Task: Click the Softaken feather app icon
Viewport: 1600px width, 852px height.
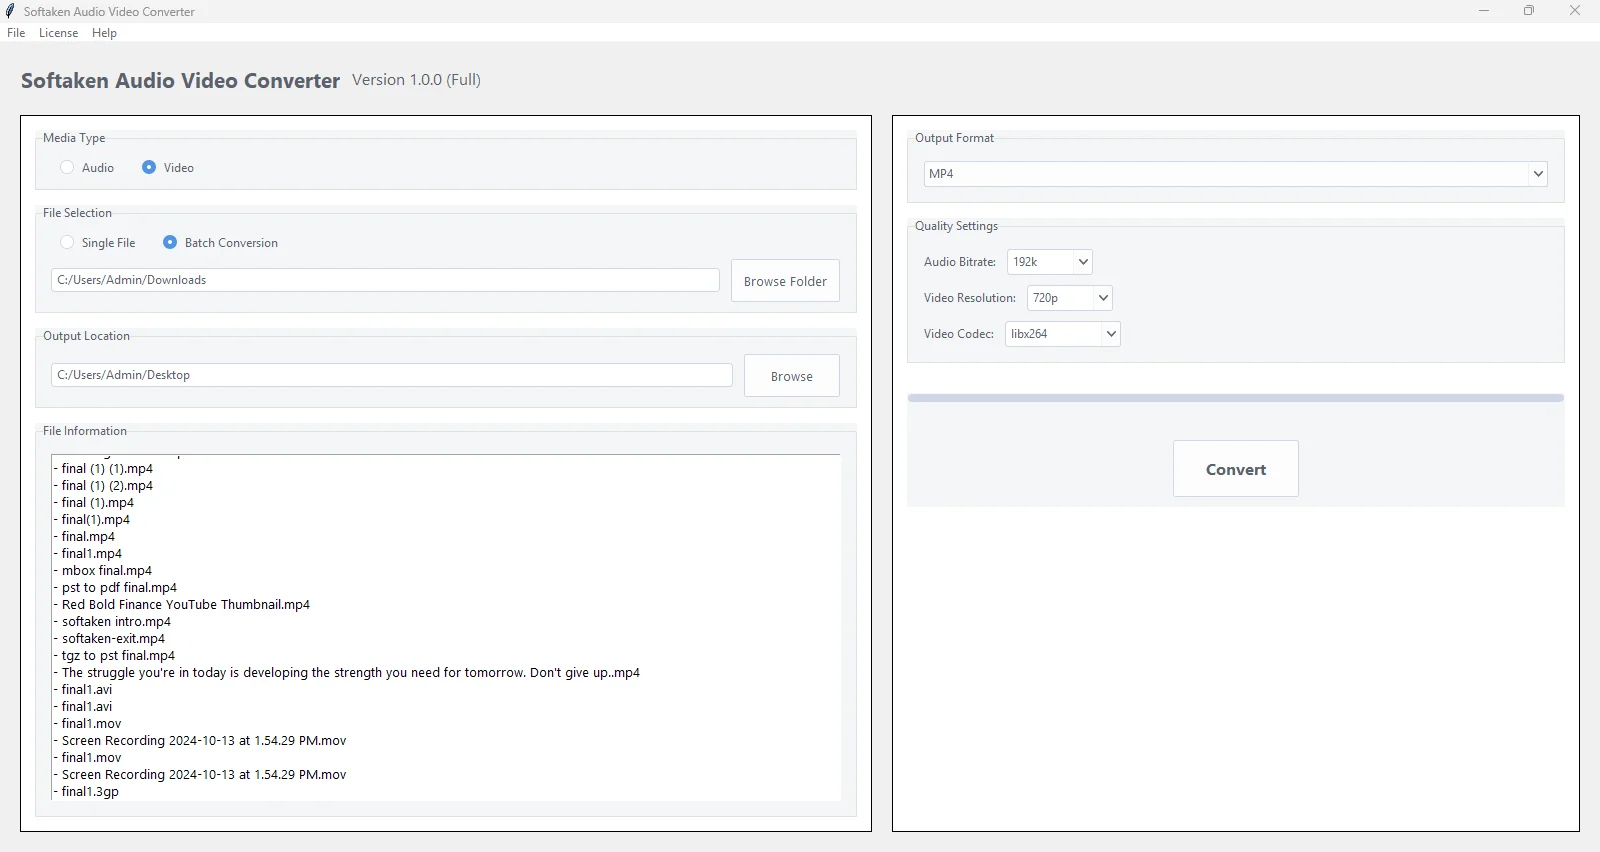Action: tap(10, 11)
